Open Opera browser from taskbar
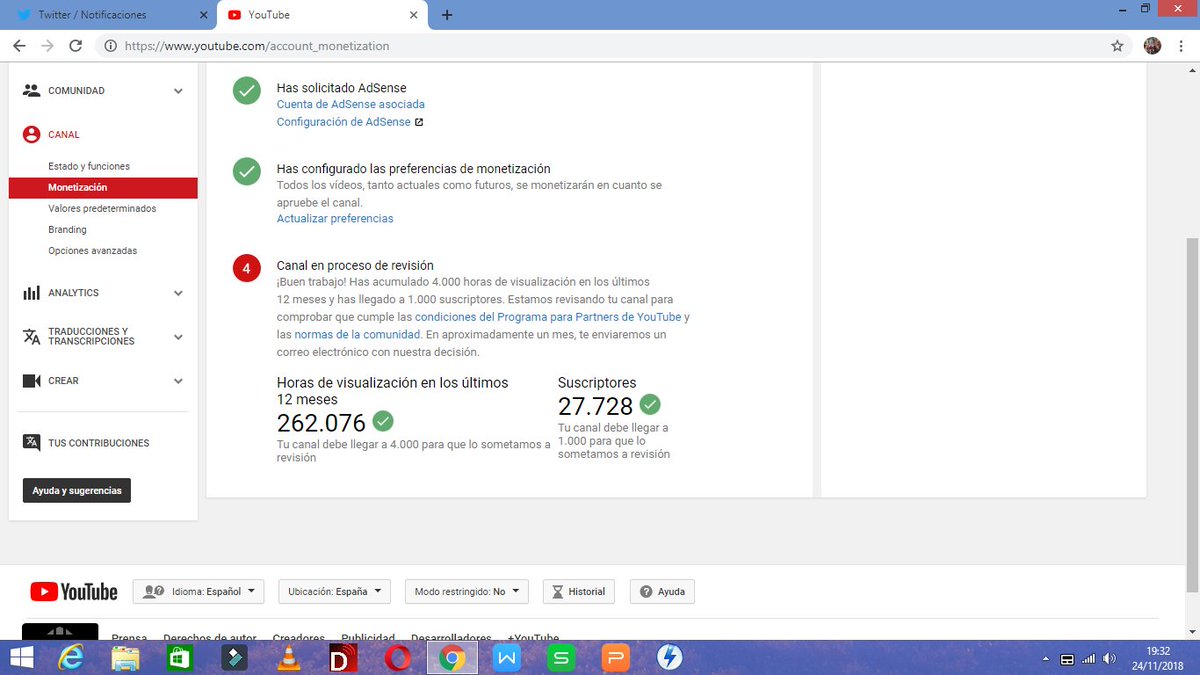This screenshot has width=1200, height=675. pos(396,658)
